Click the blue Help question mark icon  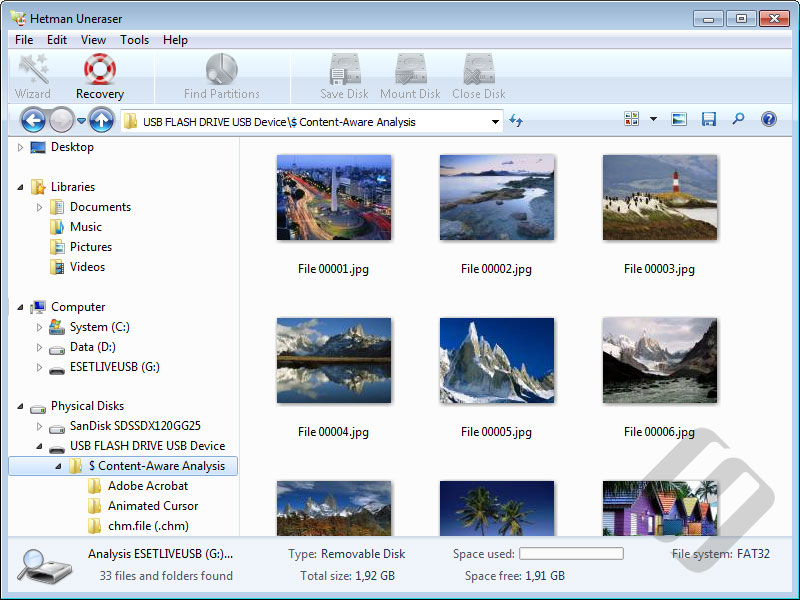(768, 119)
